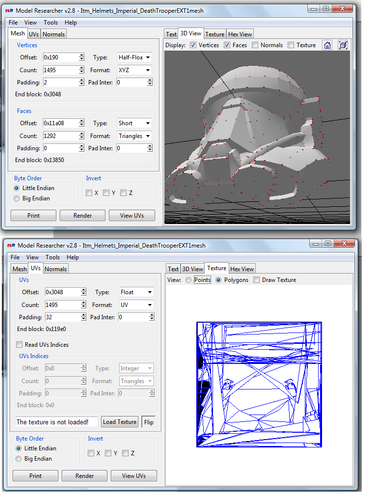Switch to Hex View tab in top window
370x500 pixels.
(x=240, y=34)
